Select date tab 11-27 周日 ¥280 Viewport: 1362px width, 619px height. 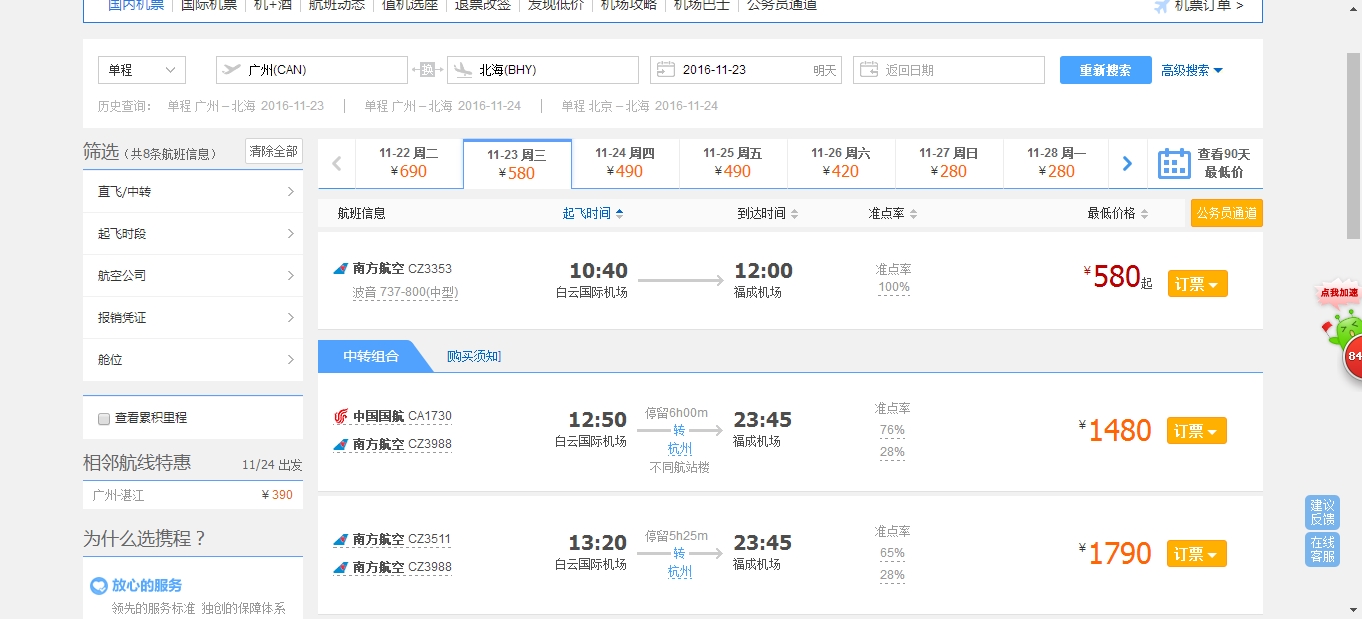pos(949,163)
